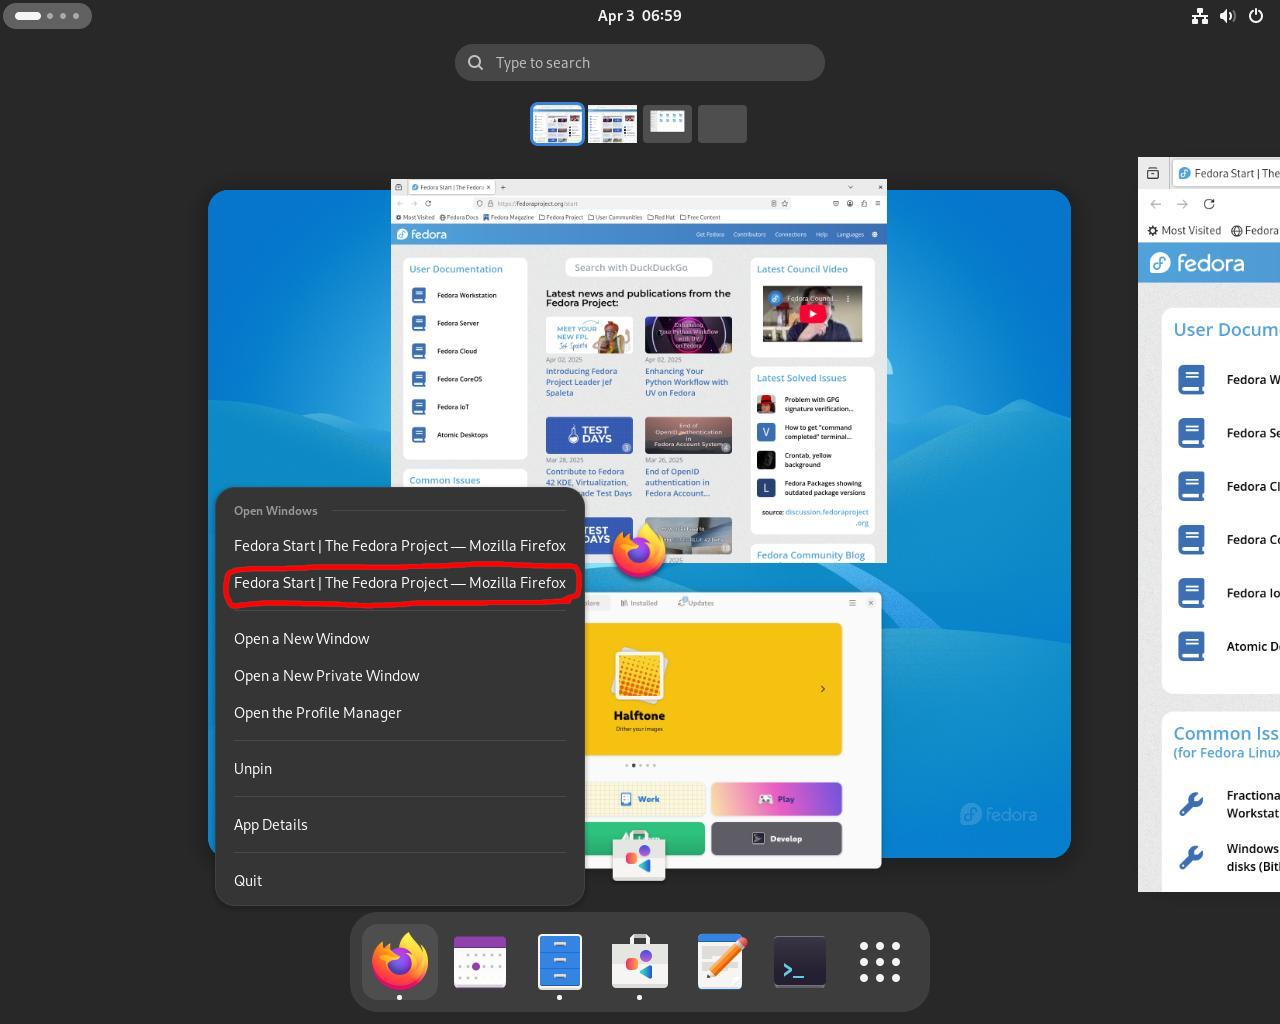1280x1024 pixels.
Task: Click the bookmark star in the centered Firefox preview
Action: (785, 203)
